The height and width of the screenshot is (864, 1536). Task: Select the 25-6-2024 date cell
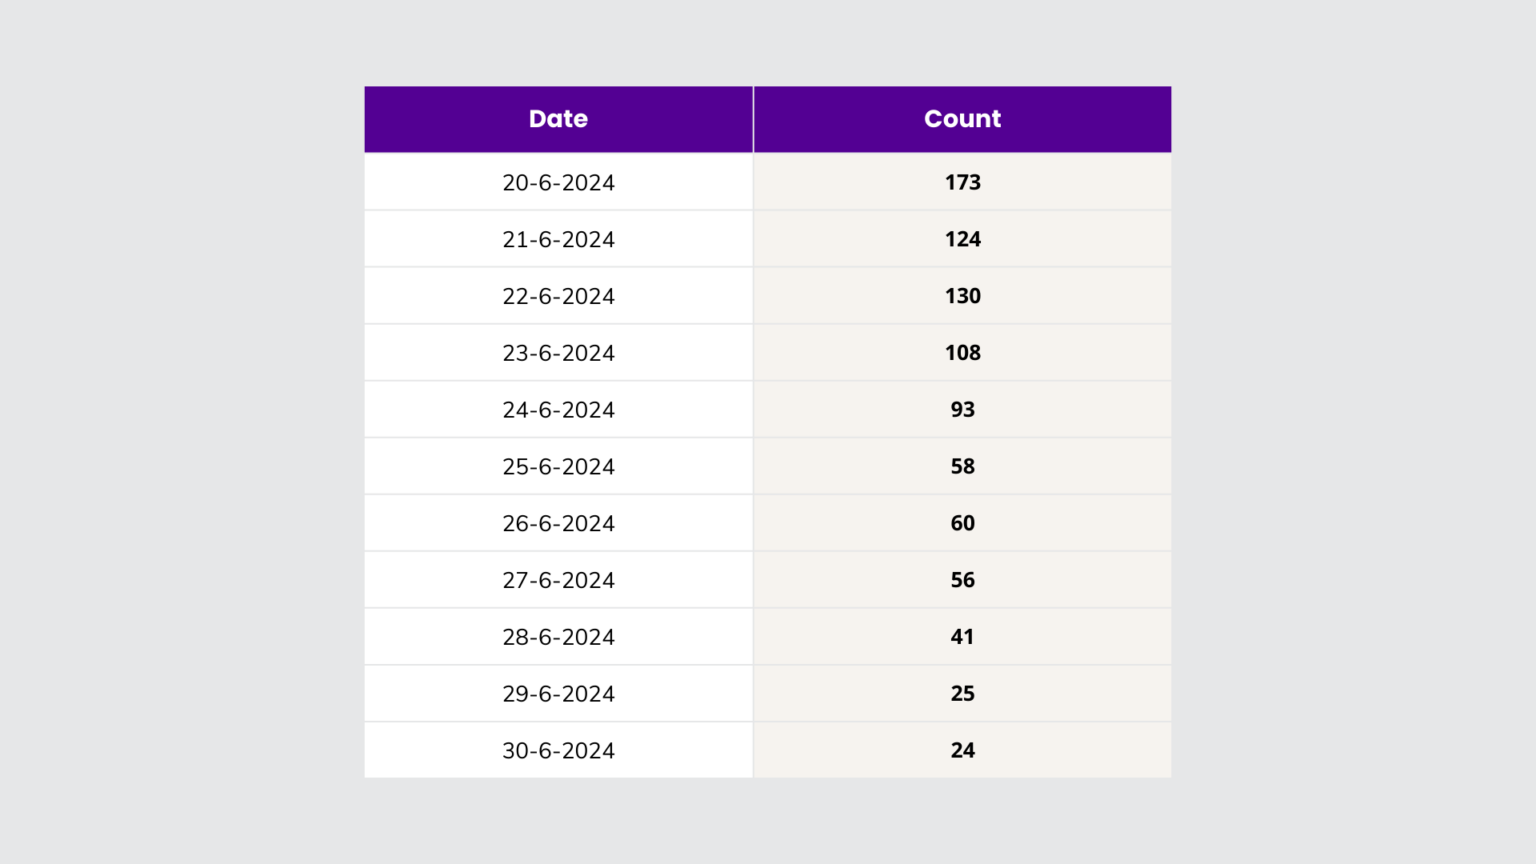pos(558,467)
